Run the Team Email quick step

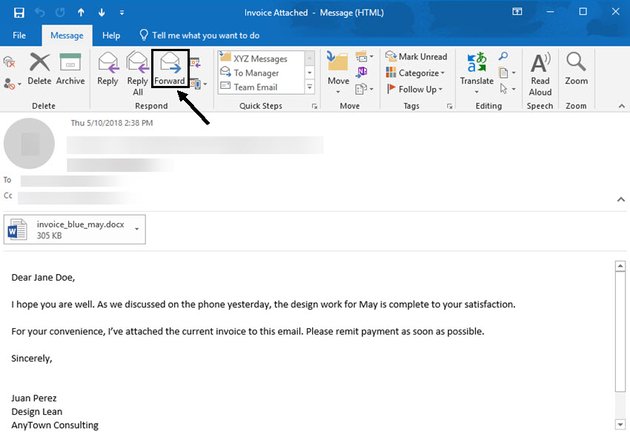point(256,87)
